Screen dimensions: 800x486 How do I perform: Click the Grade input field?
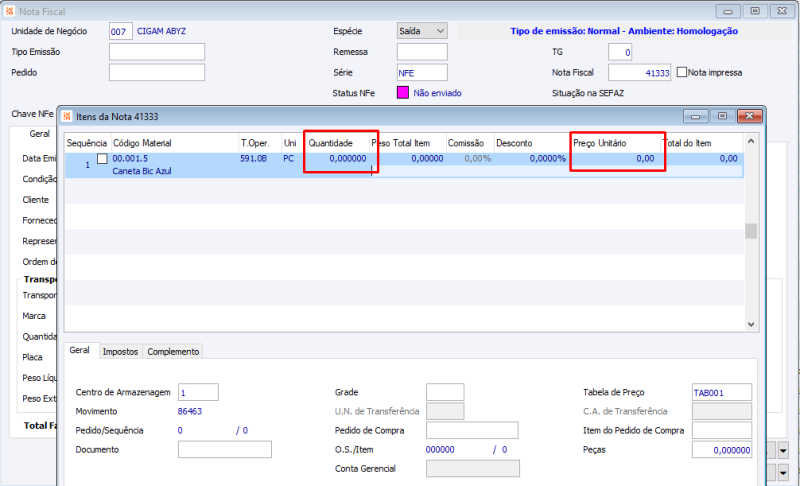point(445,392)
